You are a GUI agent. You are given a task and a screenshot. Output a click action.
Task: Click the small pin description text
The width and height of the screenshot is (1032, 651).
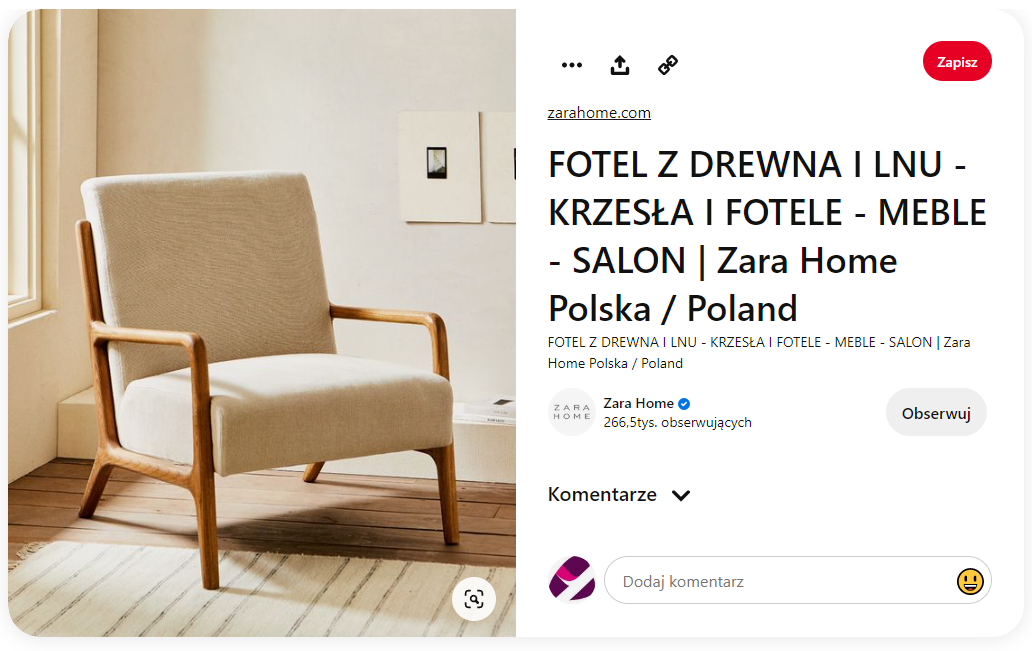tap(759, 353)
